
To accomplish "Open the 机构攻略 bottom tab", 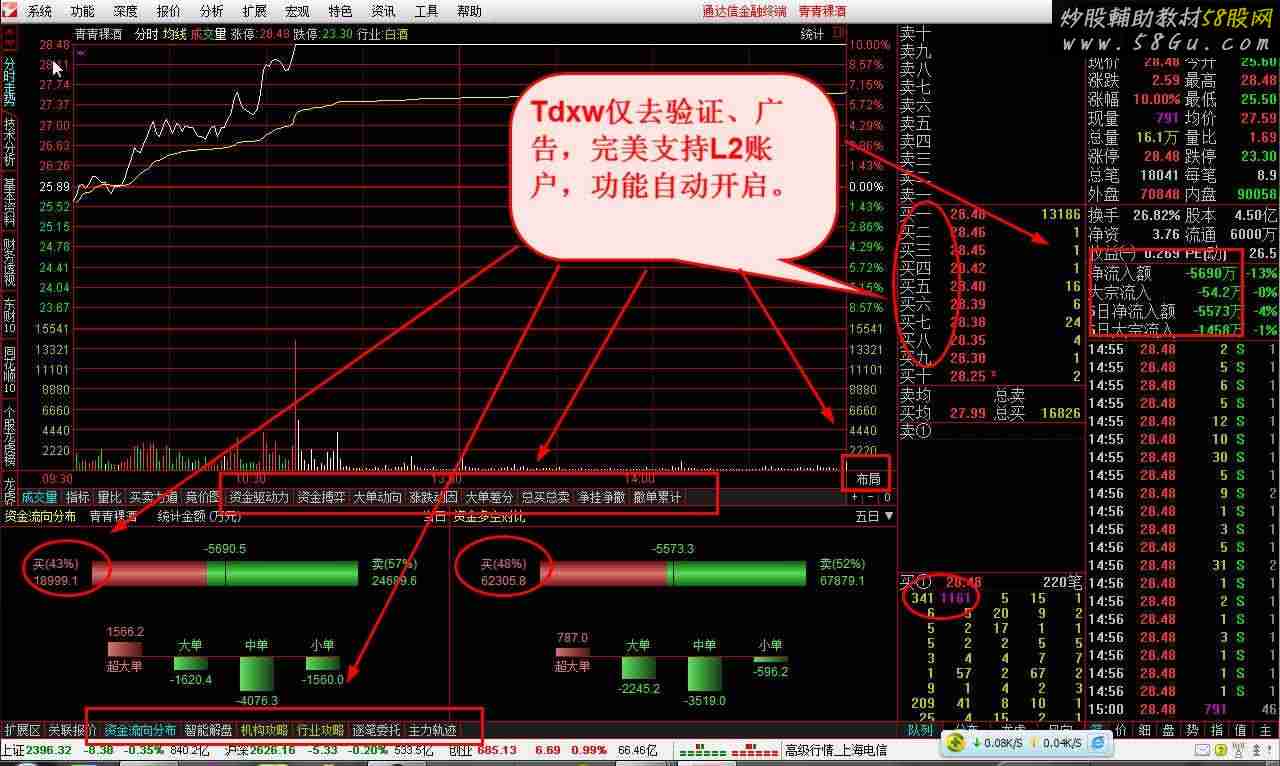I will 264,730.
